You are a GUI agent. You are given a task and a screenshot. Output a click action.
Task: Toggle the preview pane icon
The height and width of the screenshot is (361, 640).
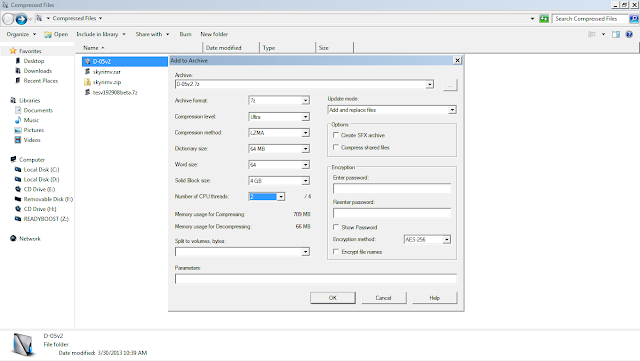tap(616, 34)
